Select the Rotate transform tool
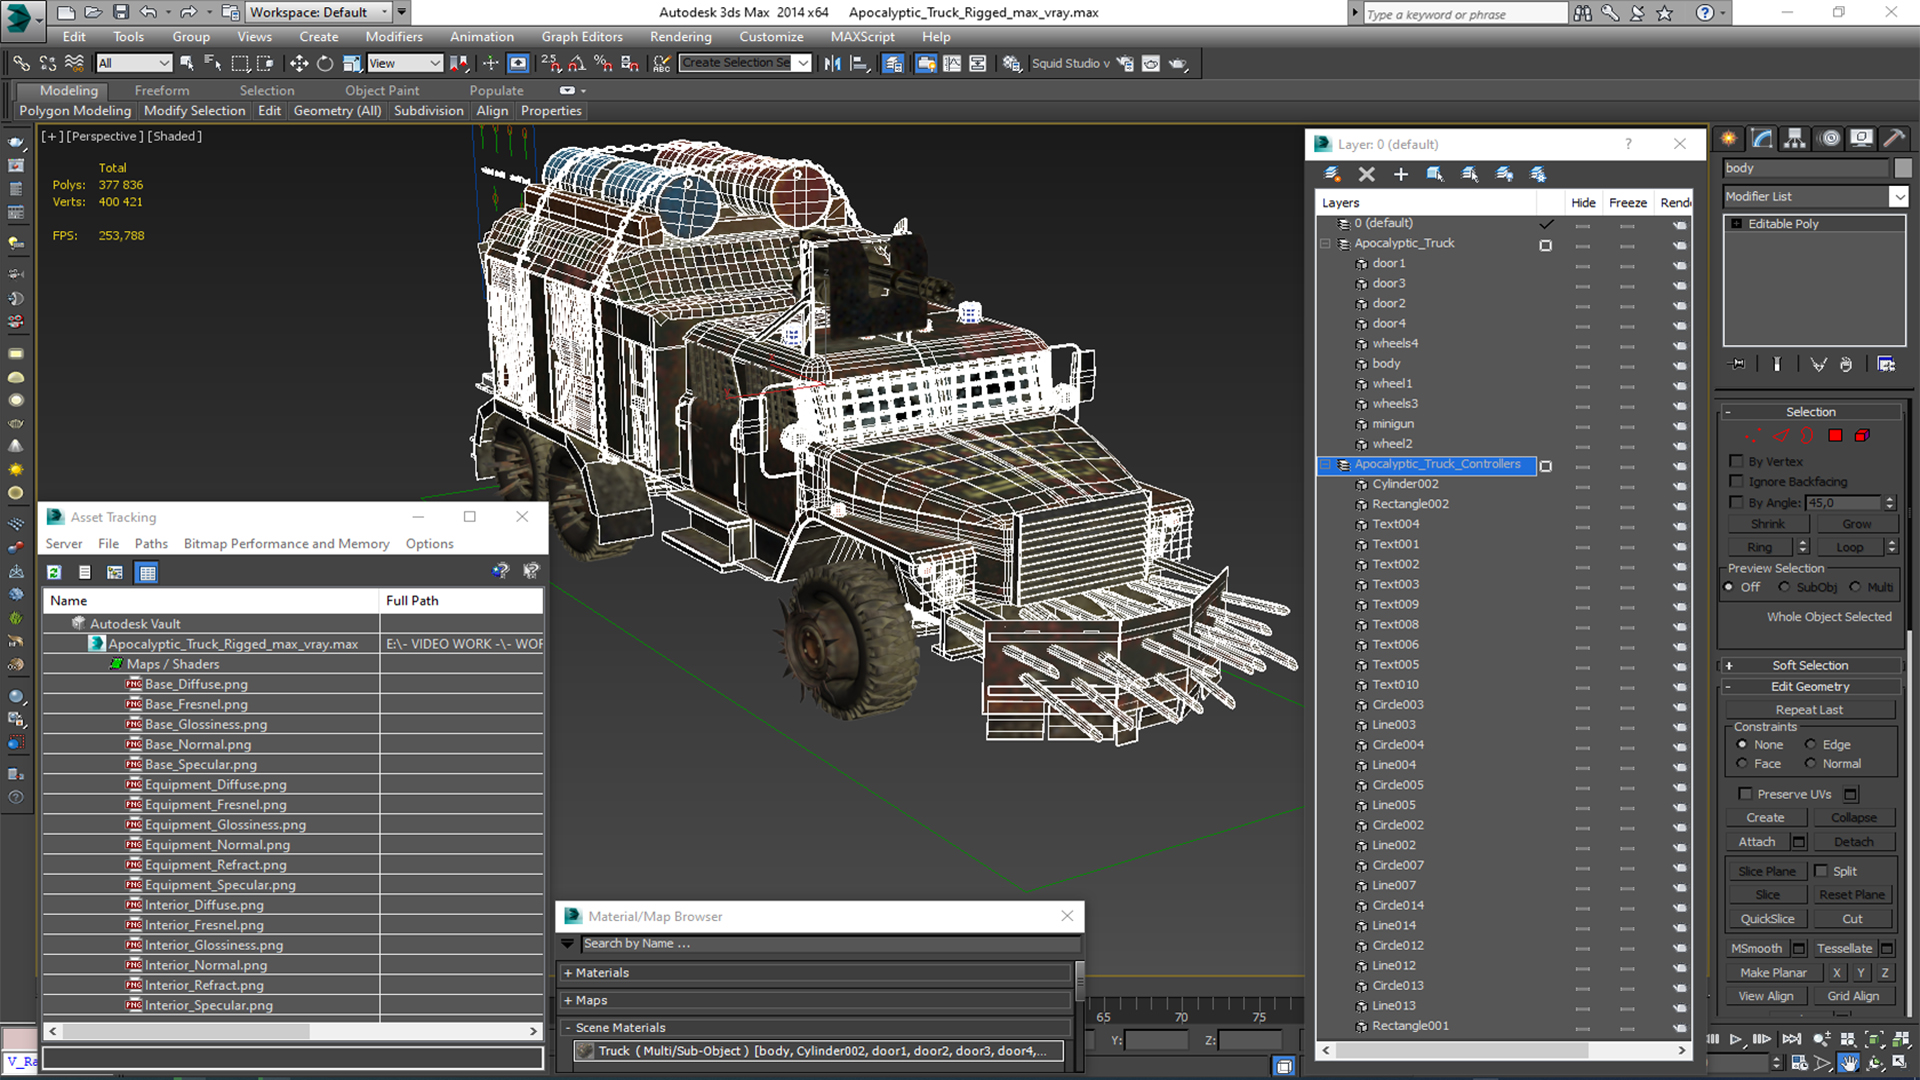Screen dimensions: 1920x1080 click(x=325, y=63)
